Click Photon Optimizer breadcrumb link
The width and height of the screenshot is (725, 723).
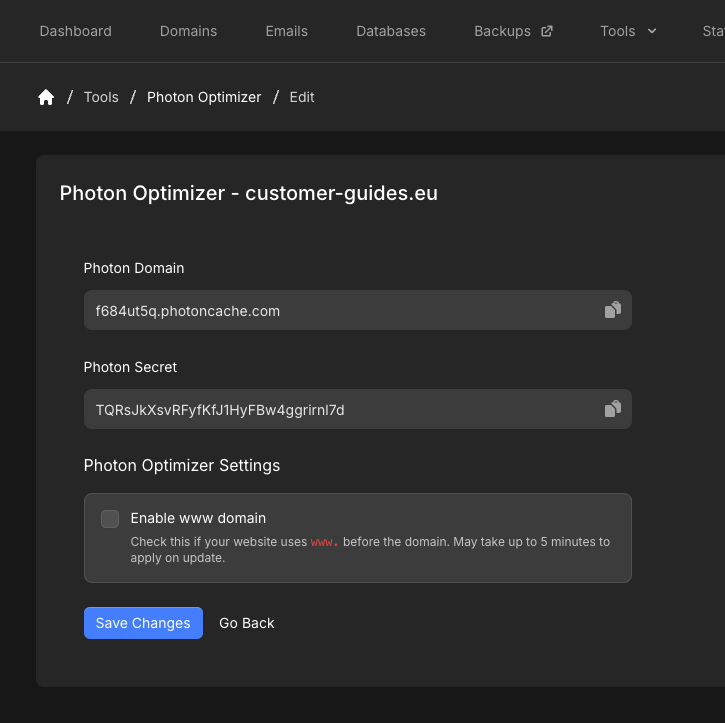(204, 97)
